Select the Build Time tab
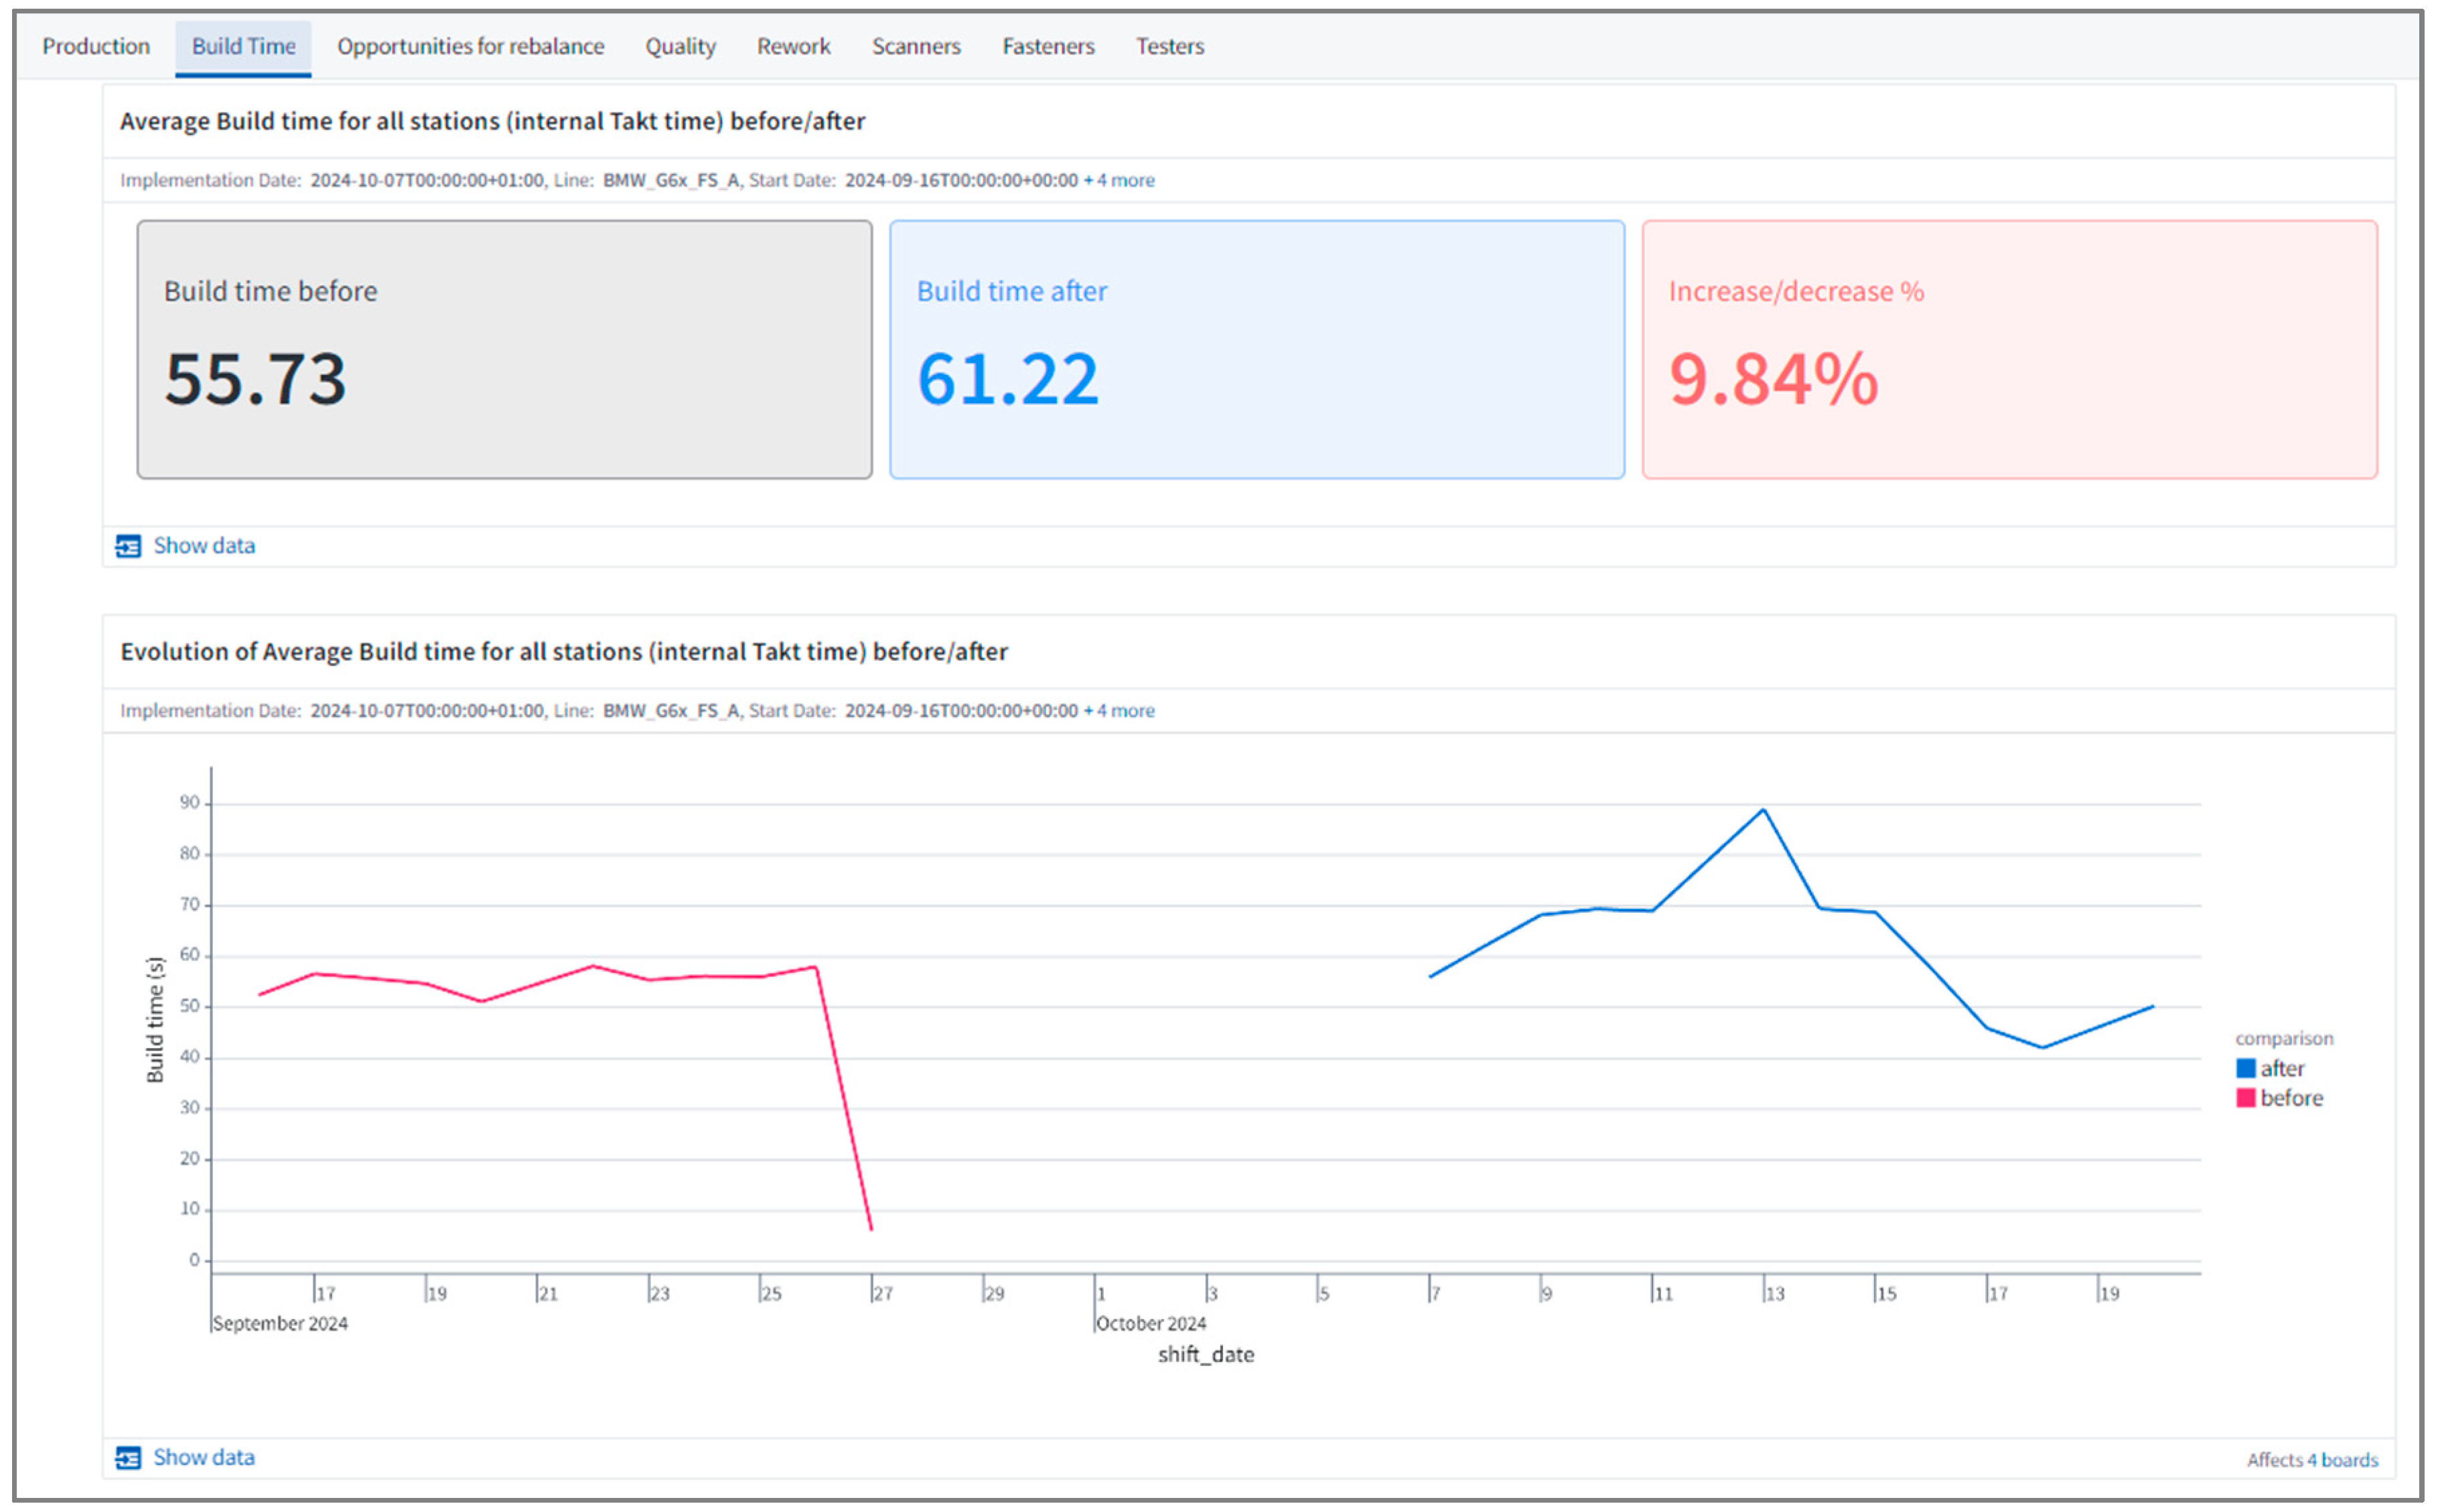Screen dimensions: 2438x1512 coord(243,46)
